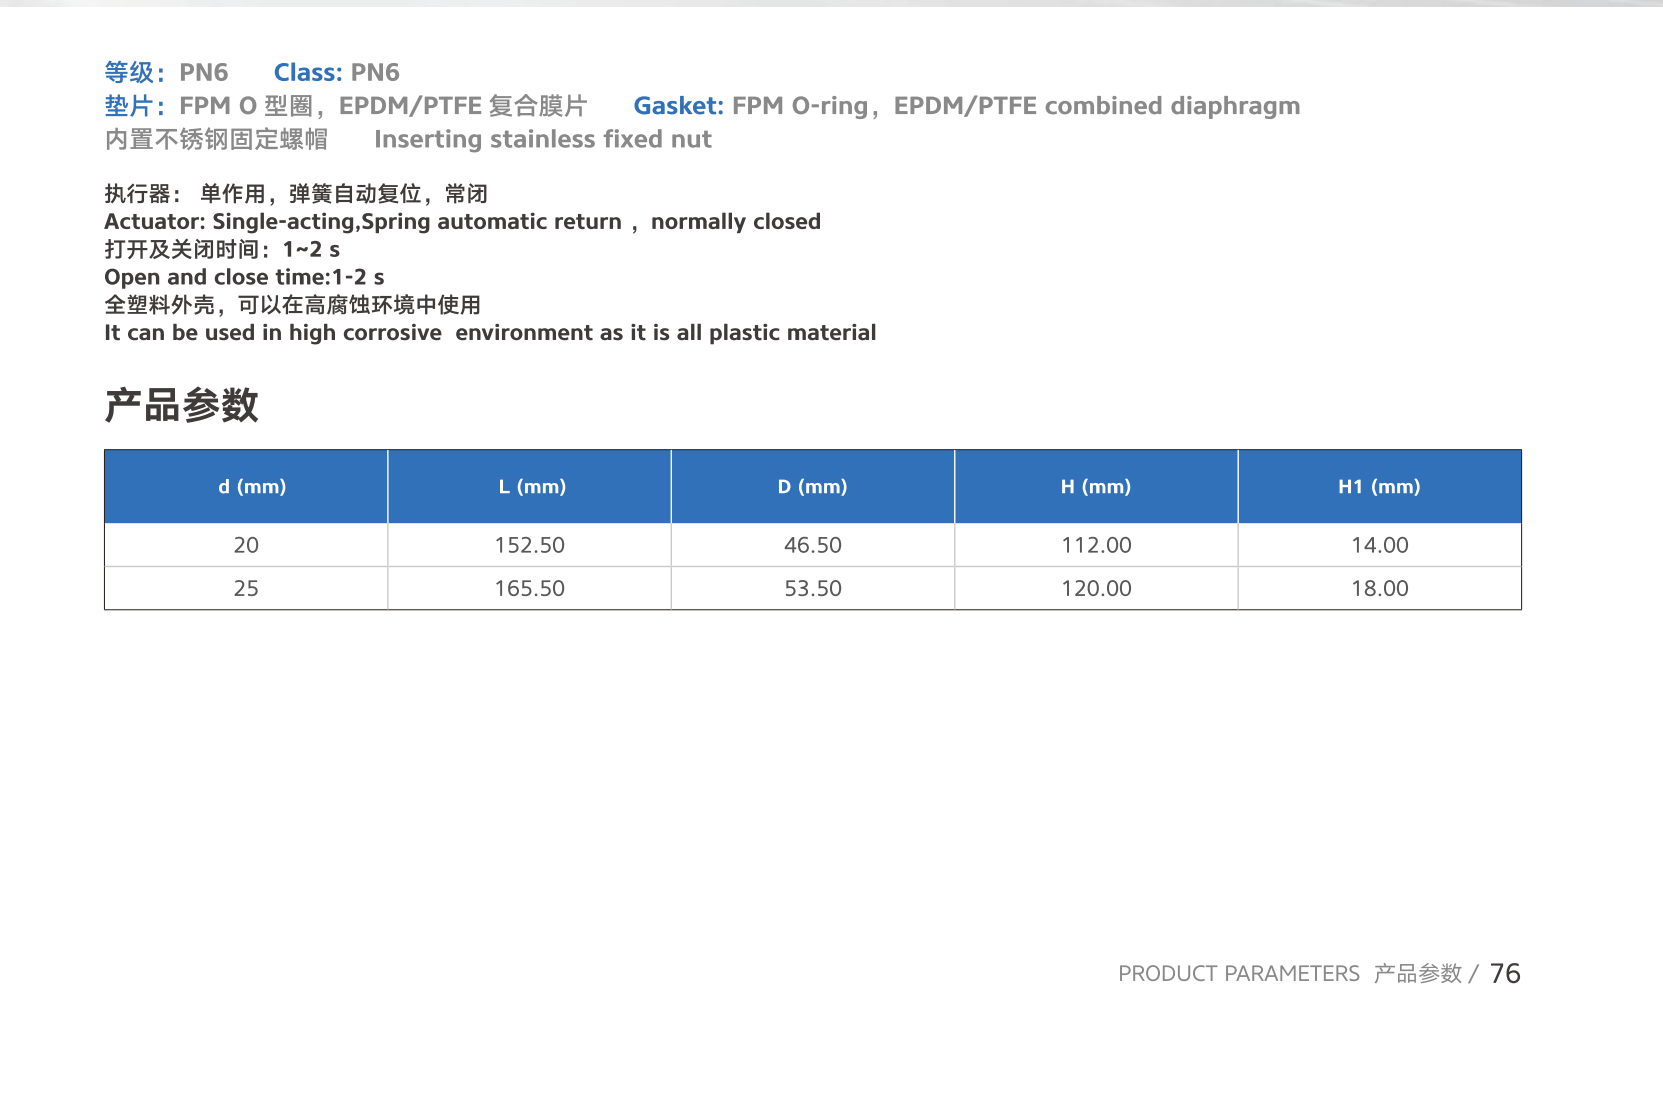Click the 'Class: PN6' text

[x=337, y=72]
